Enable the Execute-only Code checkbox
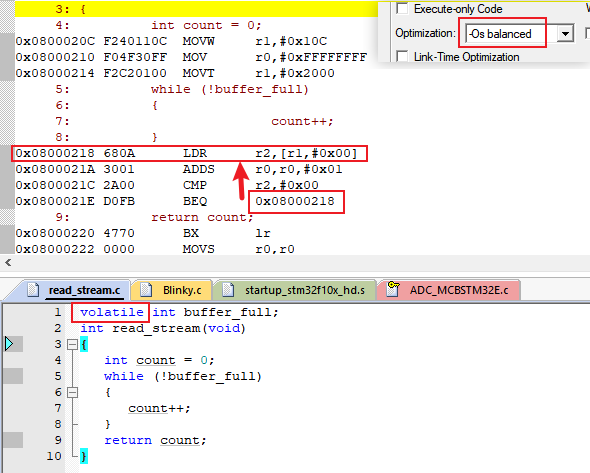 point(402,8)
